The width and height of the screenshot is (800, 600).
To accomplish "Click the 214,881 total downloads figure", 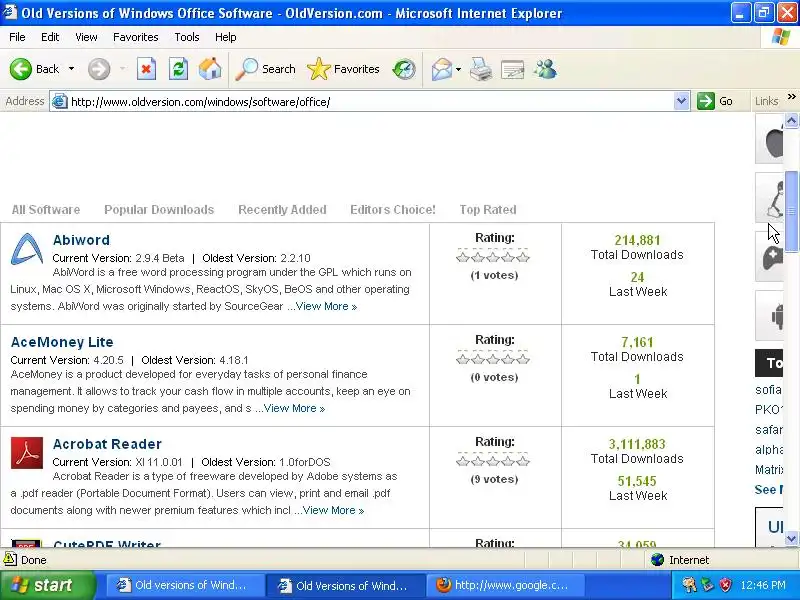I will pyautogui.click(x=637, y=240).
